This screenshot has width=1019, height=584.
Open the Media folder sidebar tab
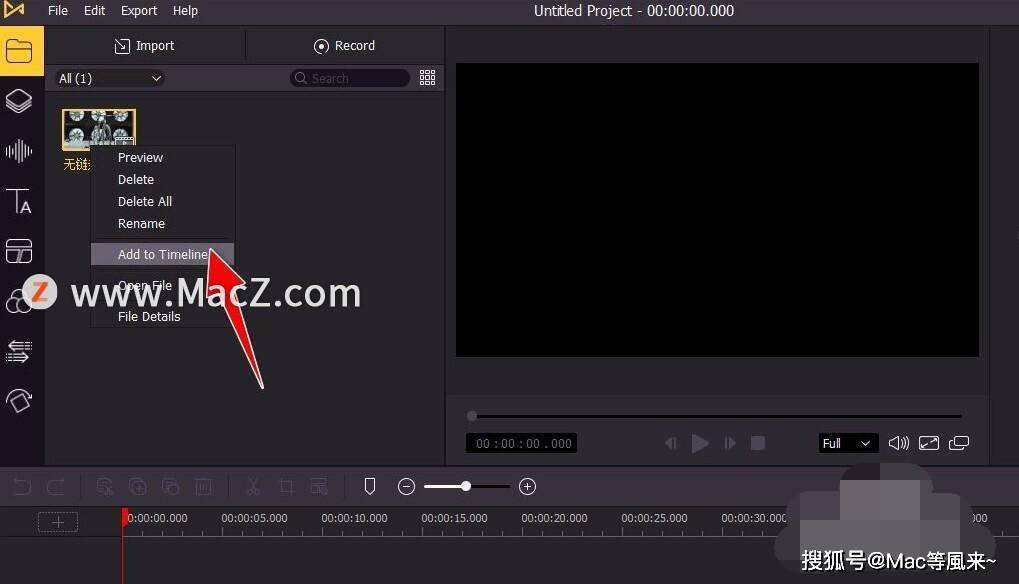click(x=19, y=51)
